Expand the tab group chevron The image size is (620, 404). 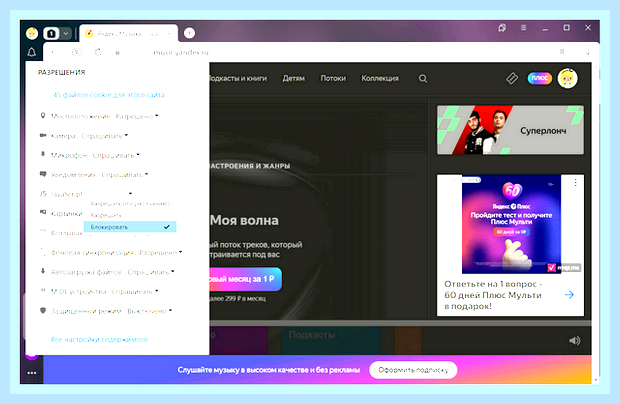click(66, 34)
